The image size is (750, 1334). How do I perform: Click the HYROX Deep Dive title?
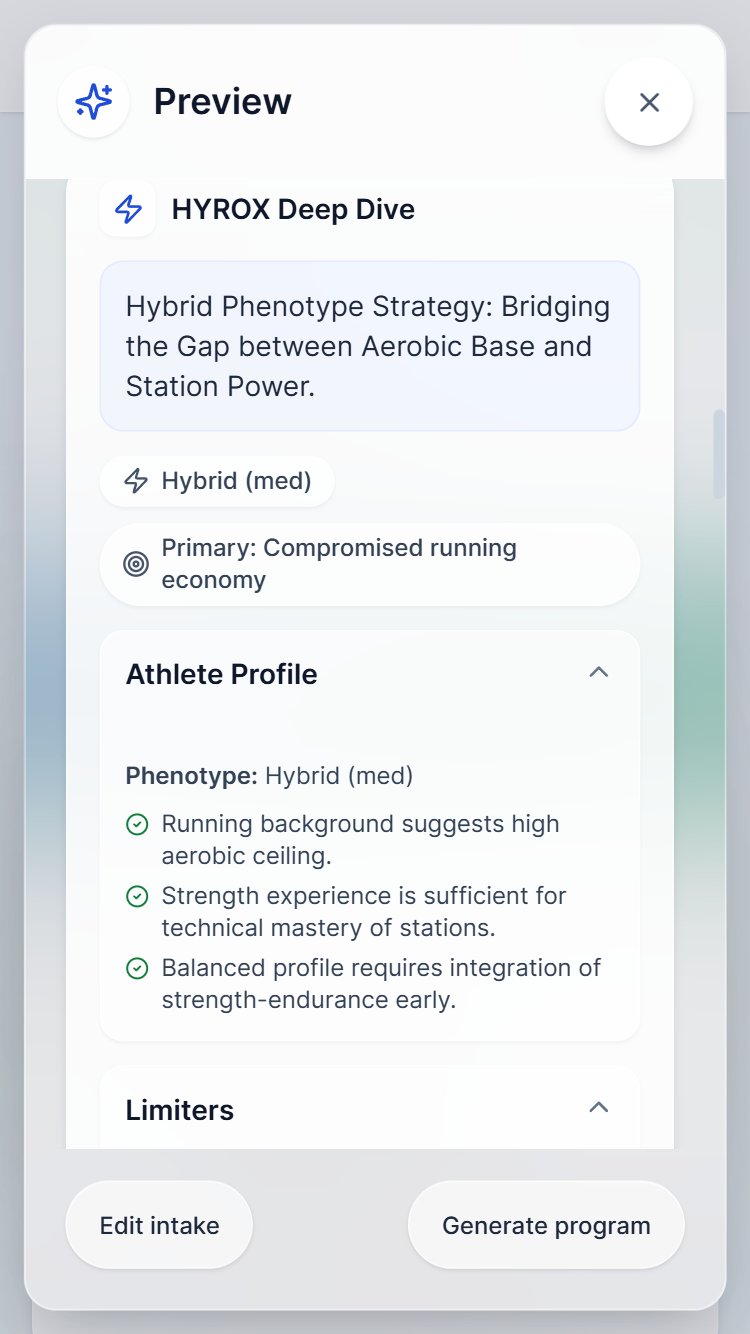pos(293,209)
